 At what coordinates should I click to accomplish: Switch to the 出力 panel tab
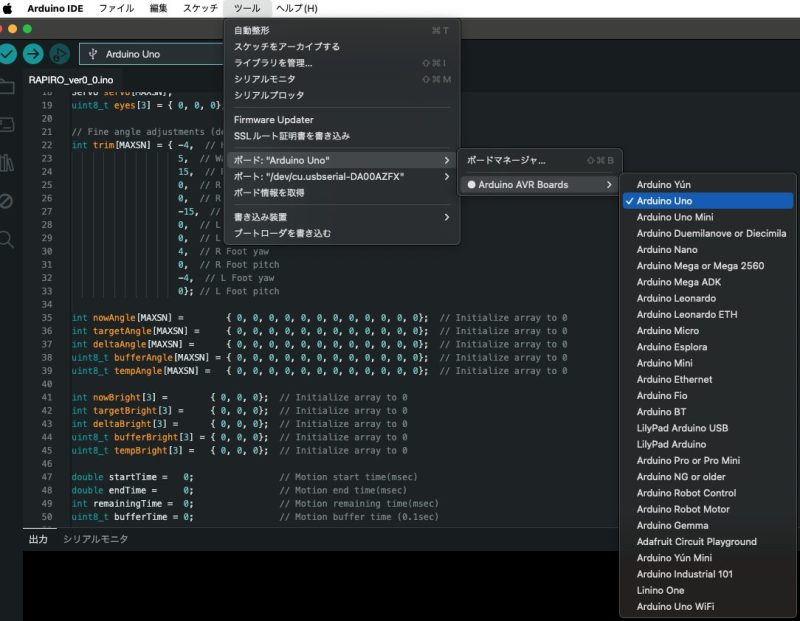pyautogui.click(x=38, y=539)
